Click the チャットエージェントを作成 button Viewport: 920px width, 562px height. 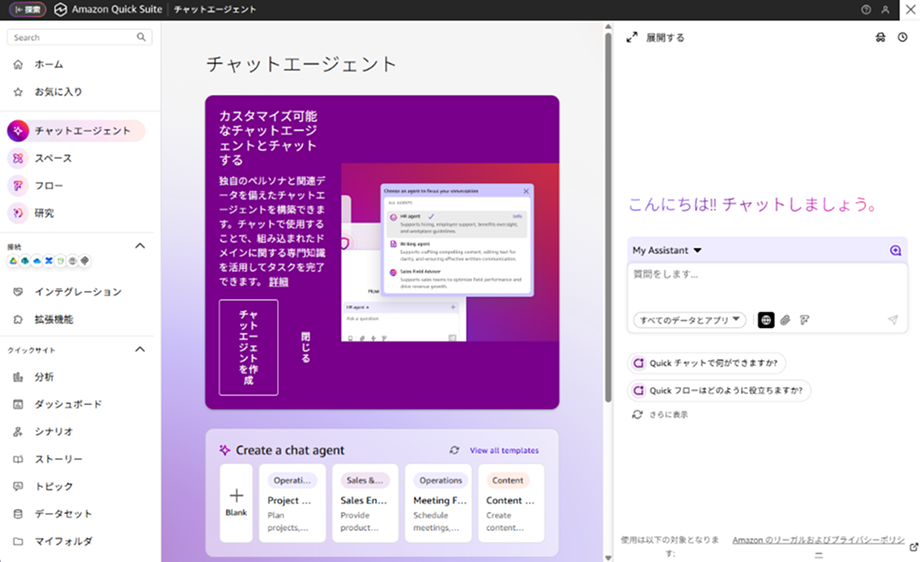point(248,347)
